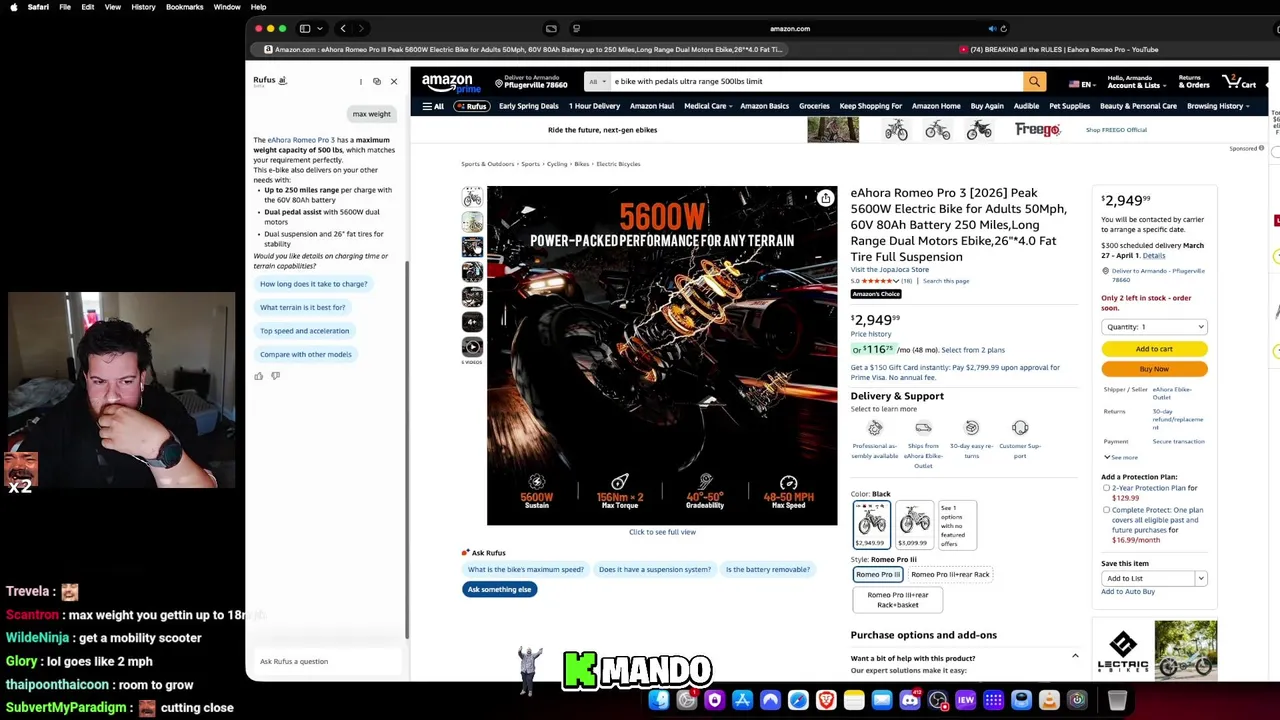Click Add to cart button
Screen dimensions: 1280x720
pos(1154,349)
